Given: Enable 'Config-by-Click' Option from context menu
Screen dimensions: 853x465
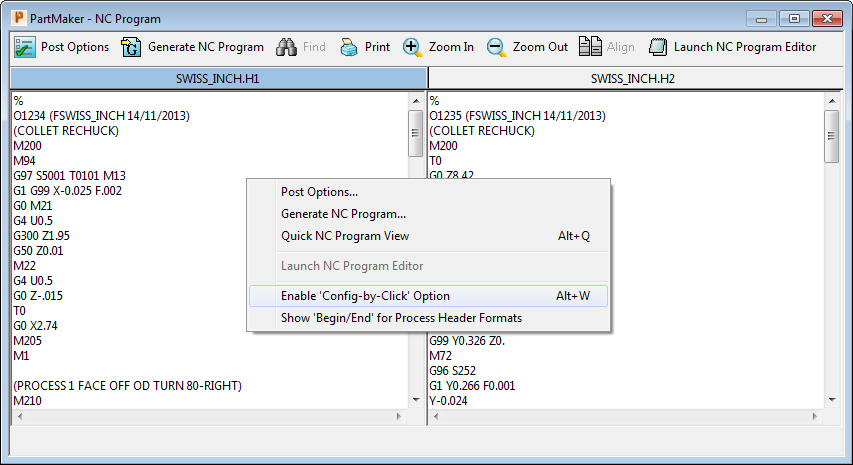Looking at the screenshot, I should pyautogui.click(x=428, y=296).
